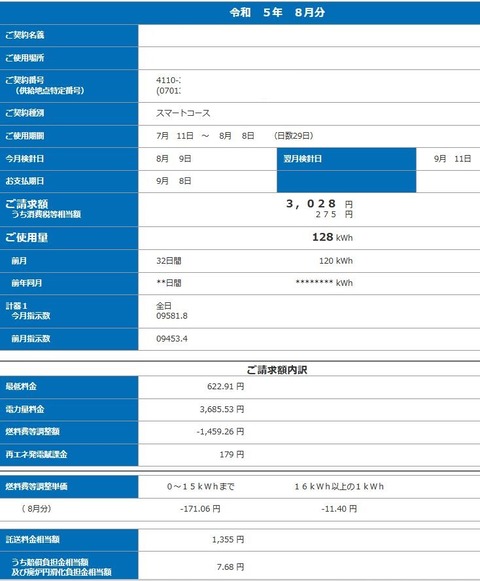Select the contract number starting '4110-'
The height and width of the screenshot is (581, 480).
(x=168, y=80)
